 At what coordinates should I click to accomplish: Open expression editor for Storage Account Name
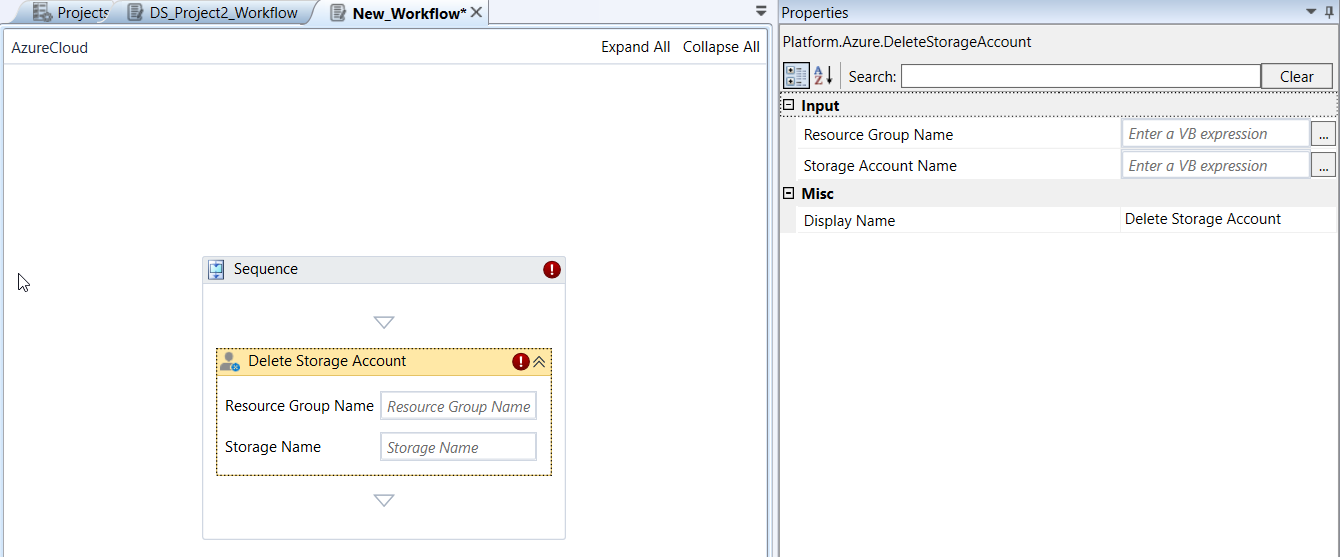[x=1324, y=166]
